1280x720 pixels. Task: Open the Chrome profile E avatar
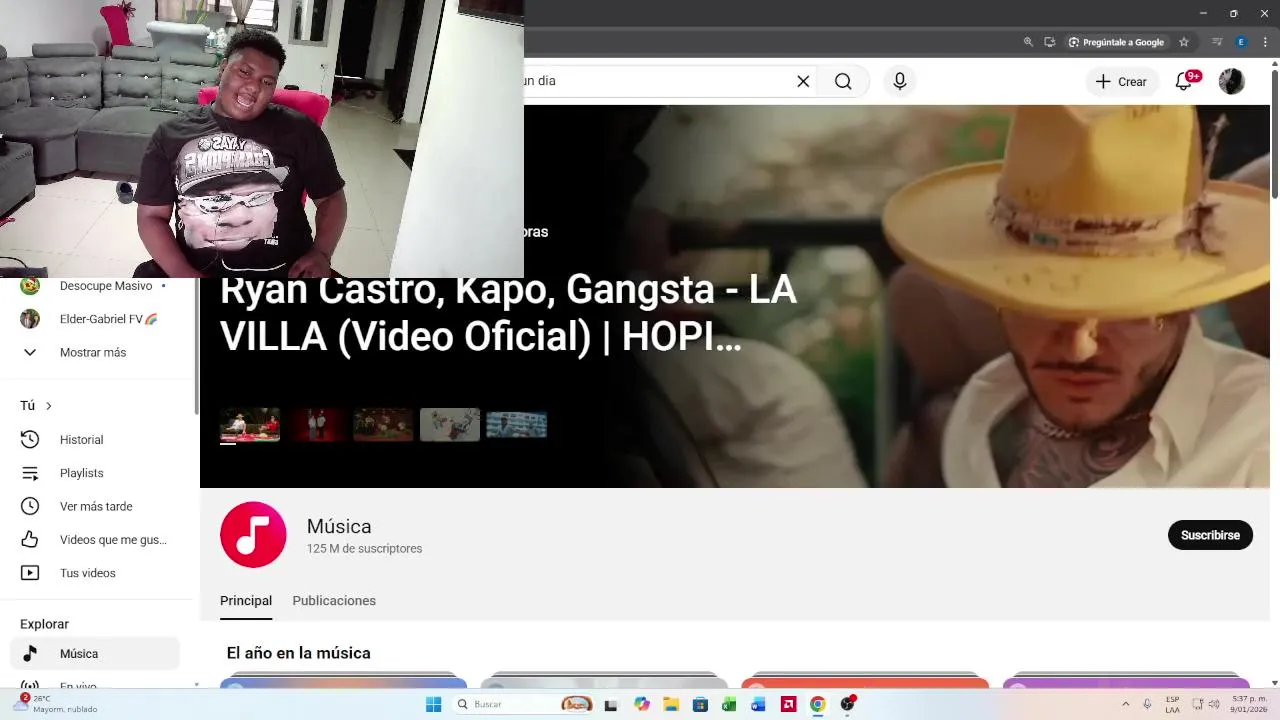pyautogui.click(x=1241, y=42)
